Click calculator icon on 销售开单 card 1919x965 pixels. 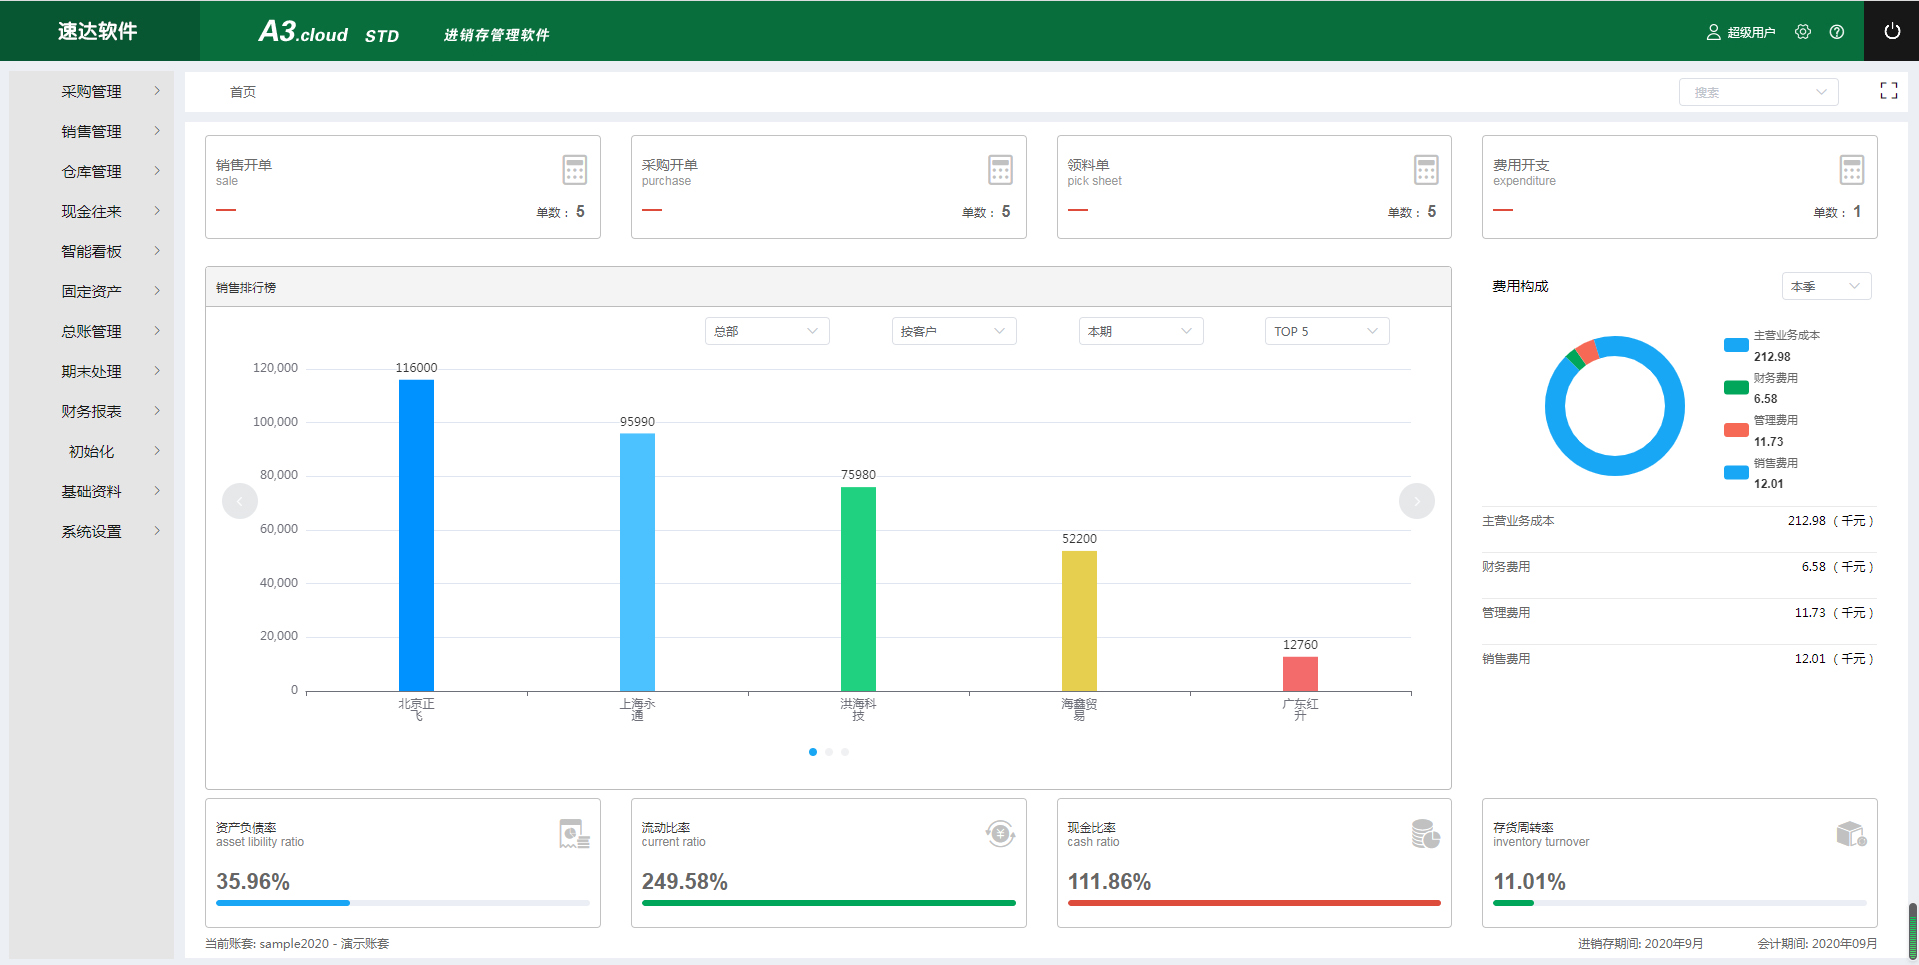tap(574, 170)
